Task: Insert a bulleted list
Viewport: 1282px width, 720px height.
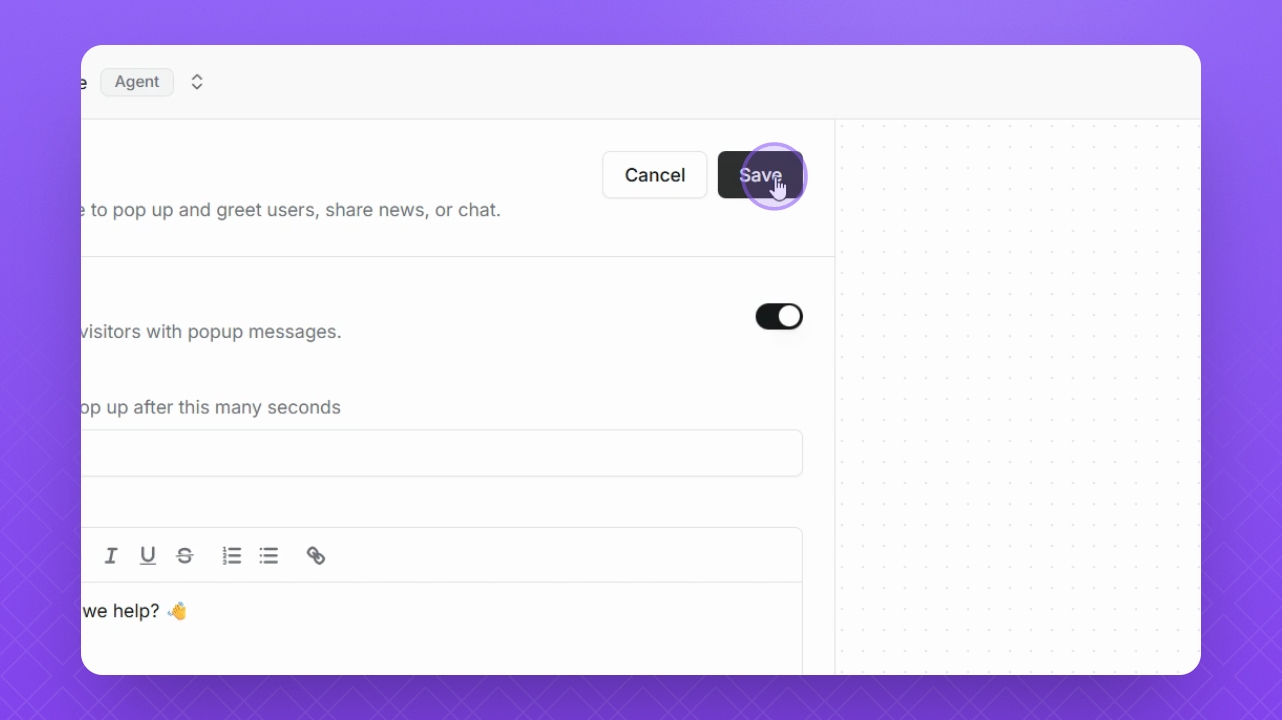Action: [269, 555]
